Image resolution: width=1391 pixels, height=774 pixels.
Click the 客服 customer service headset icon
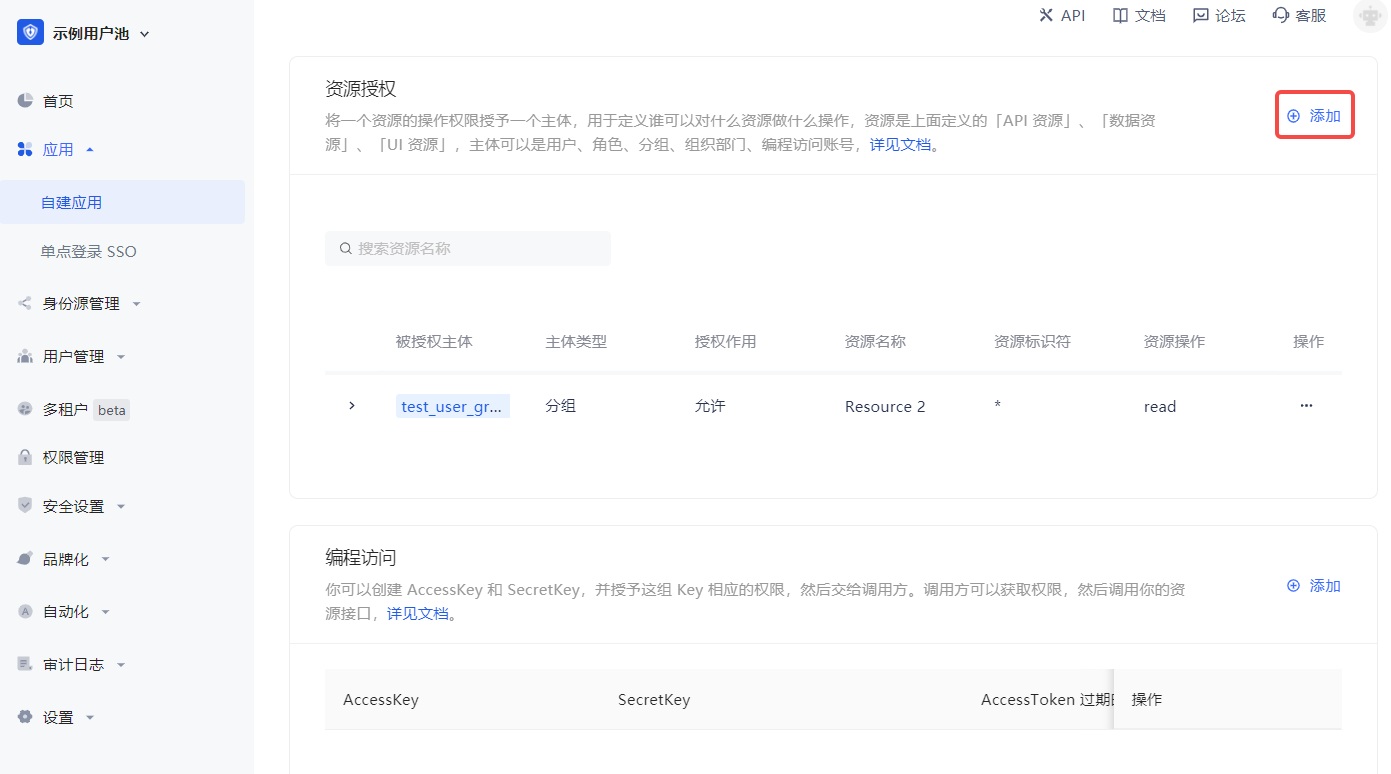pos(1281,15)
